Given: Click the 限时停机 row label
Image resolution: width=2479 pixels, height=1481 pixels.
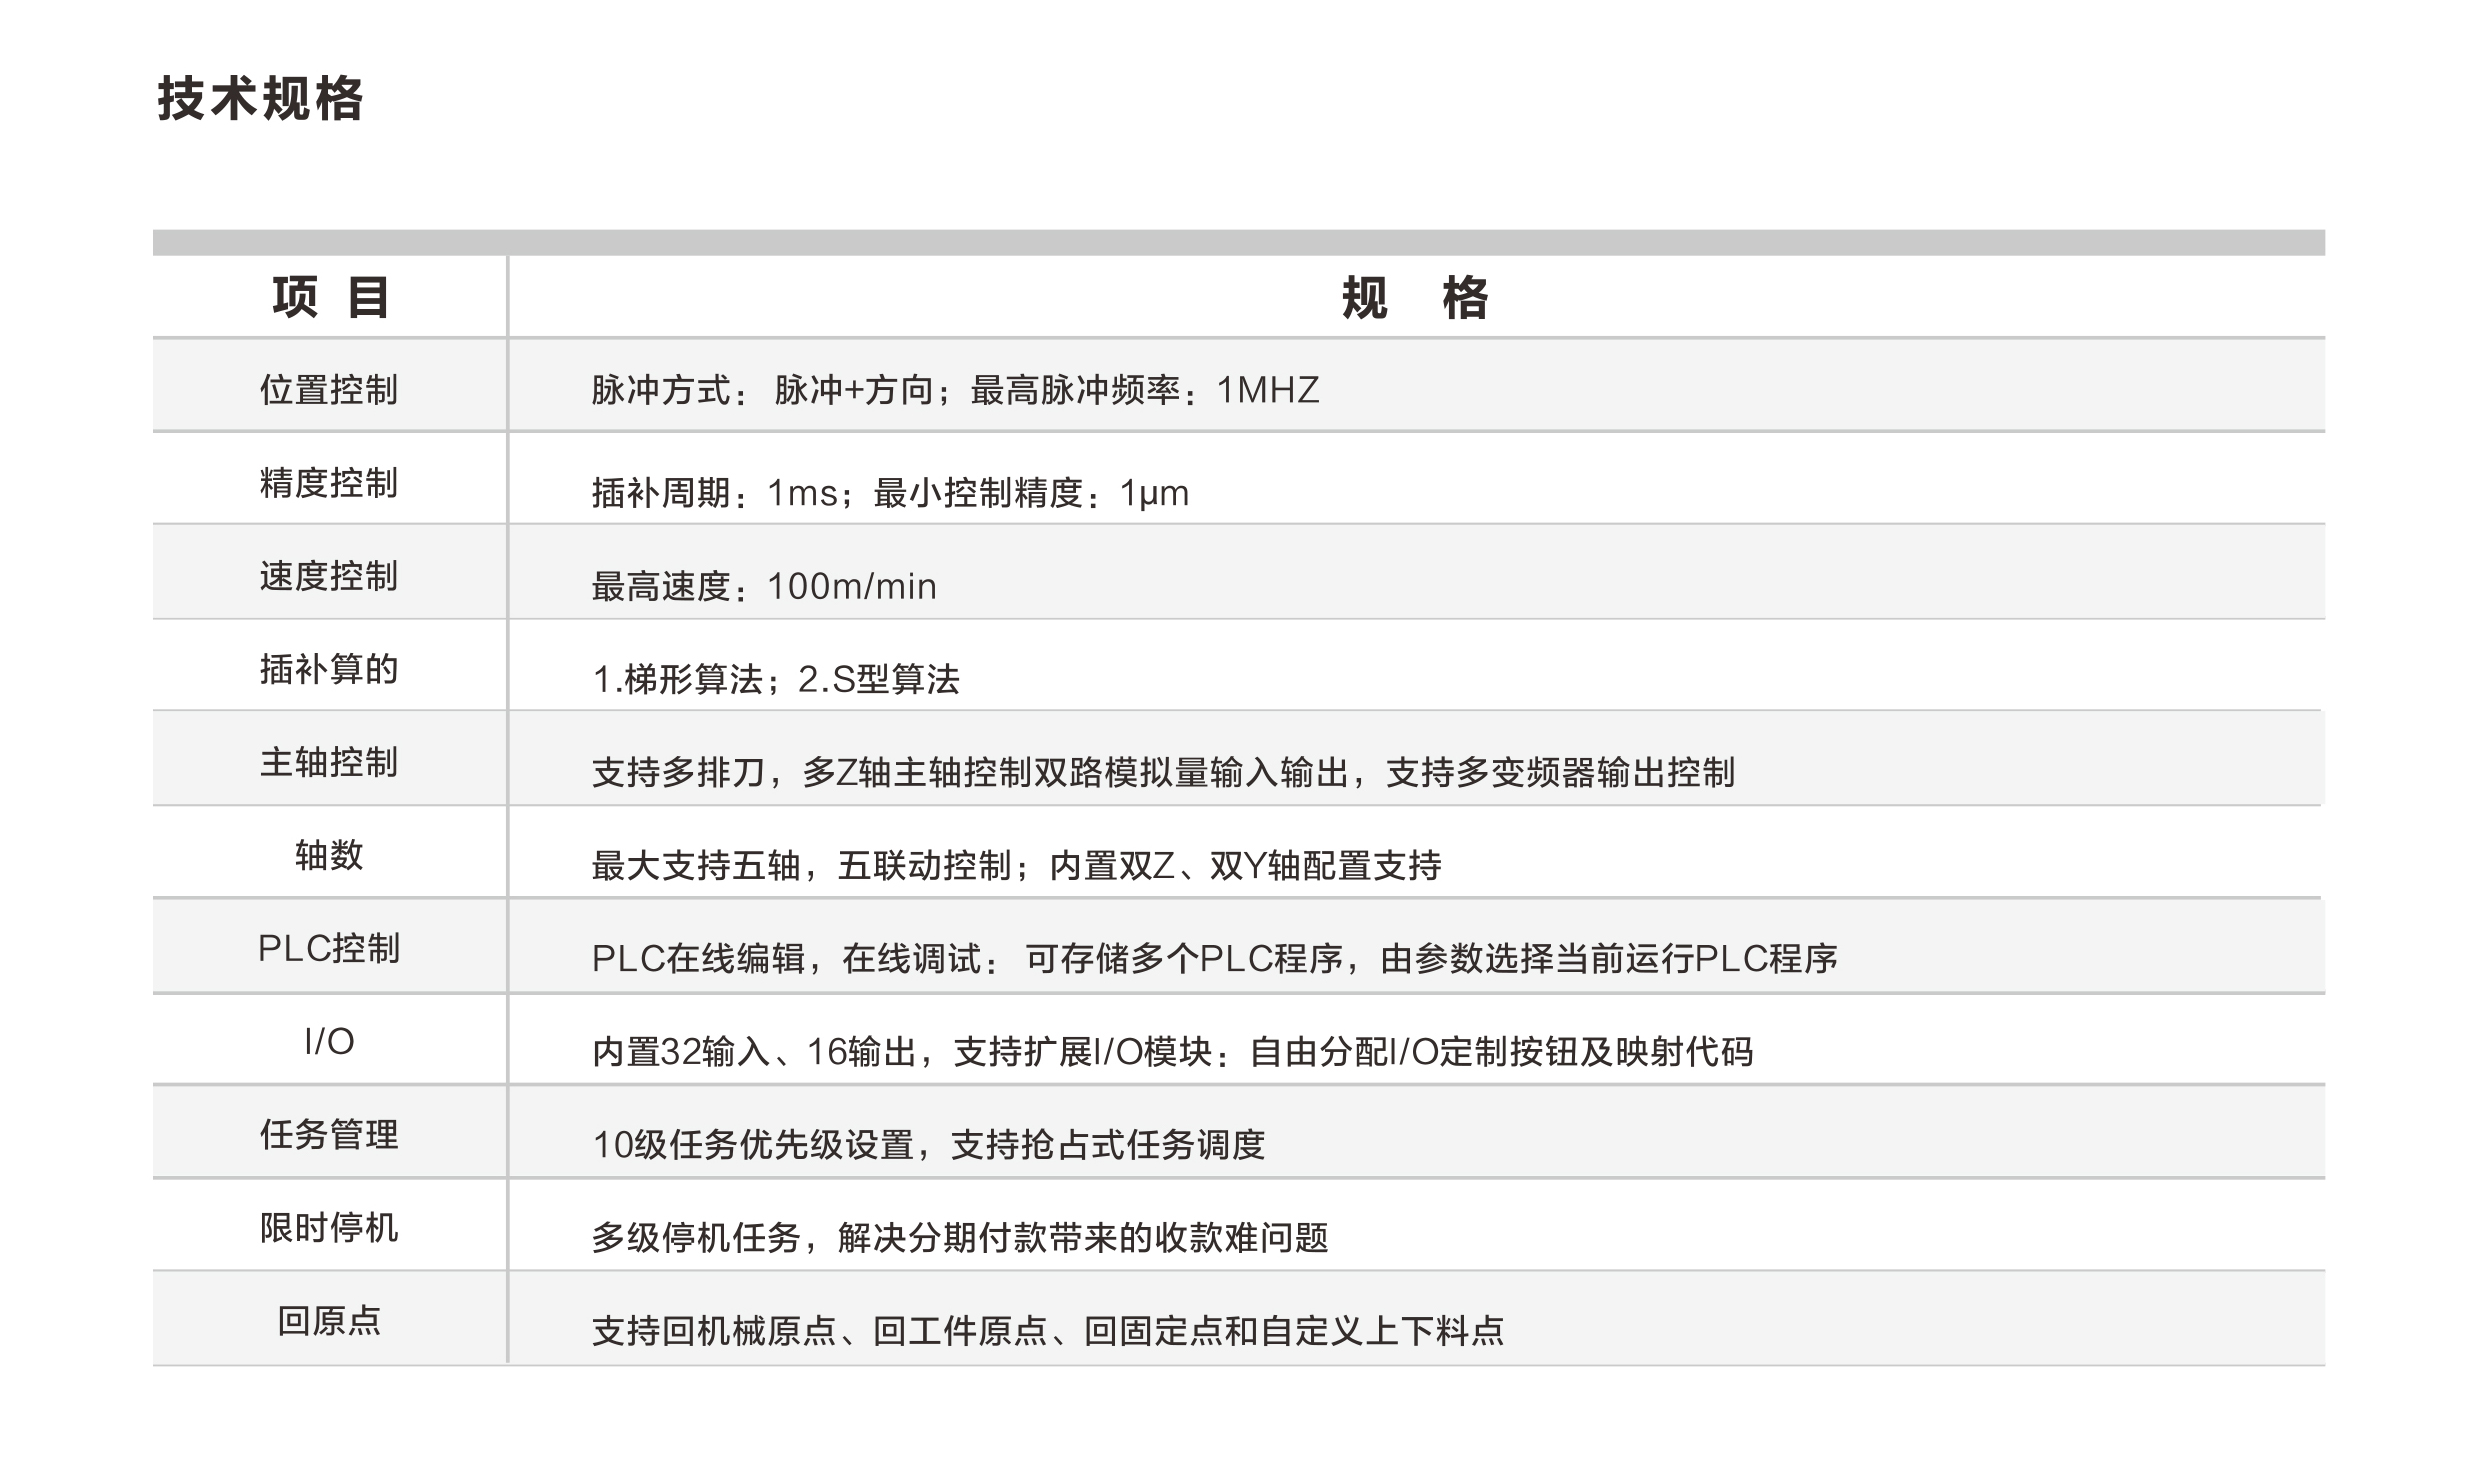Looking at the screenshot, I should coord(329,1227).
